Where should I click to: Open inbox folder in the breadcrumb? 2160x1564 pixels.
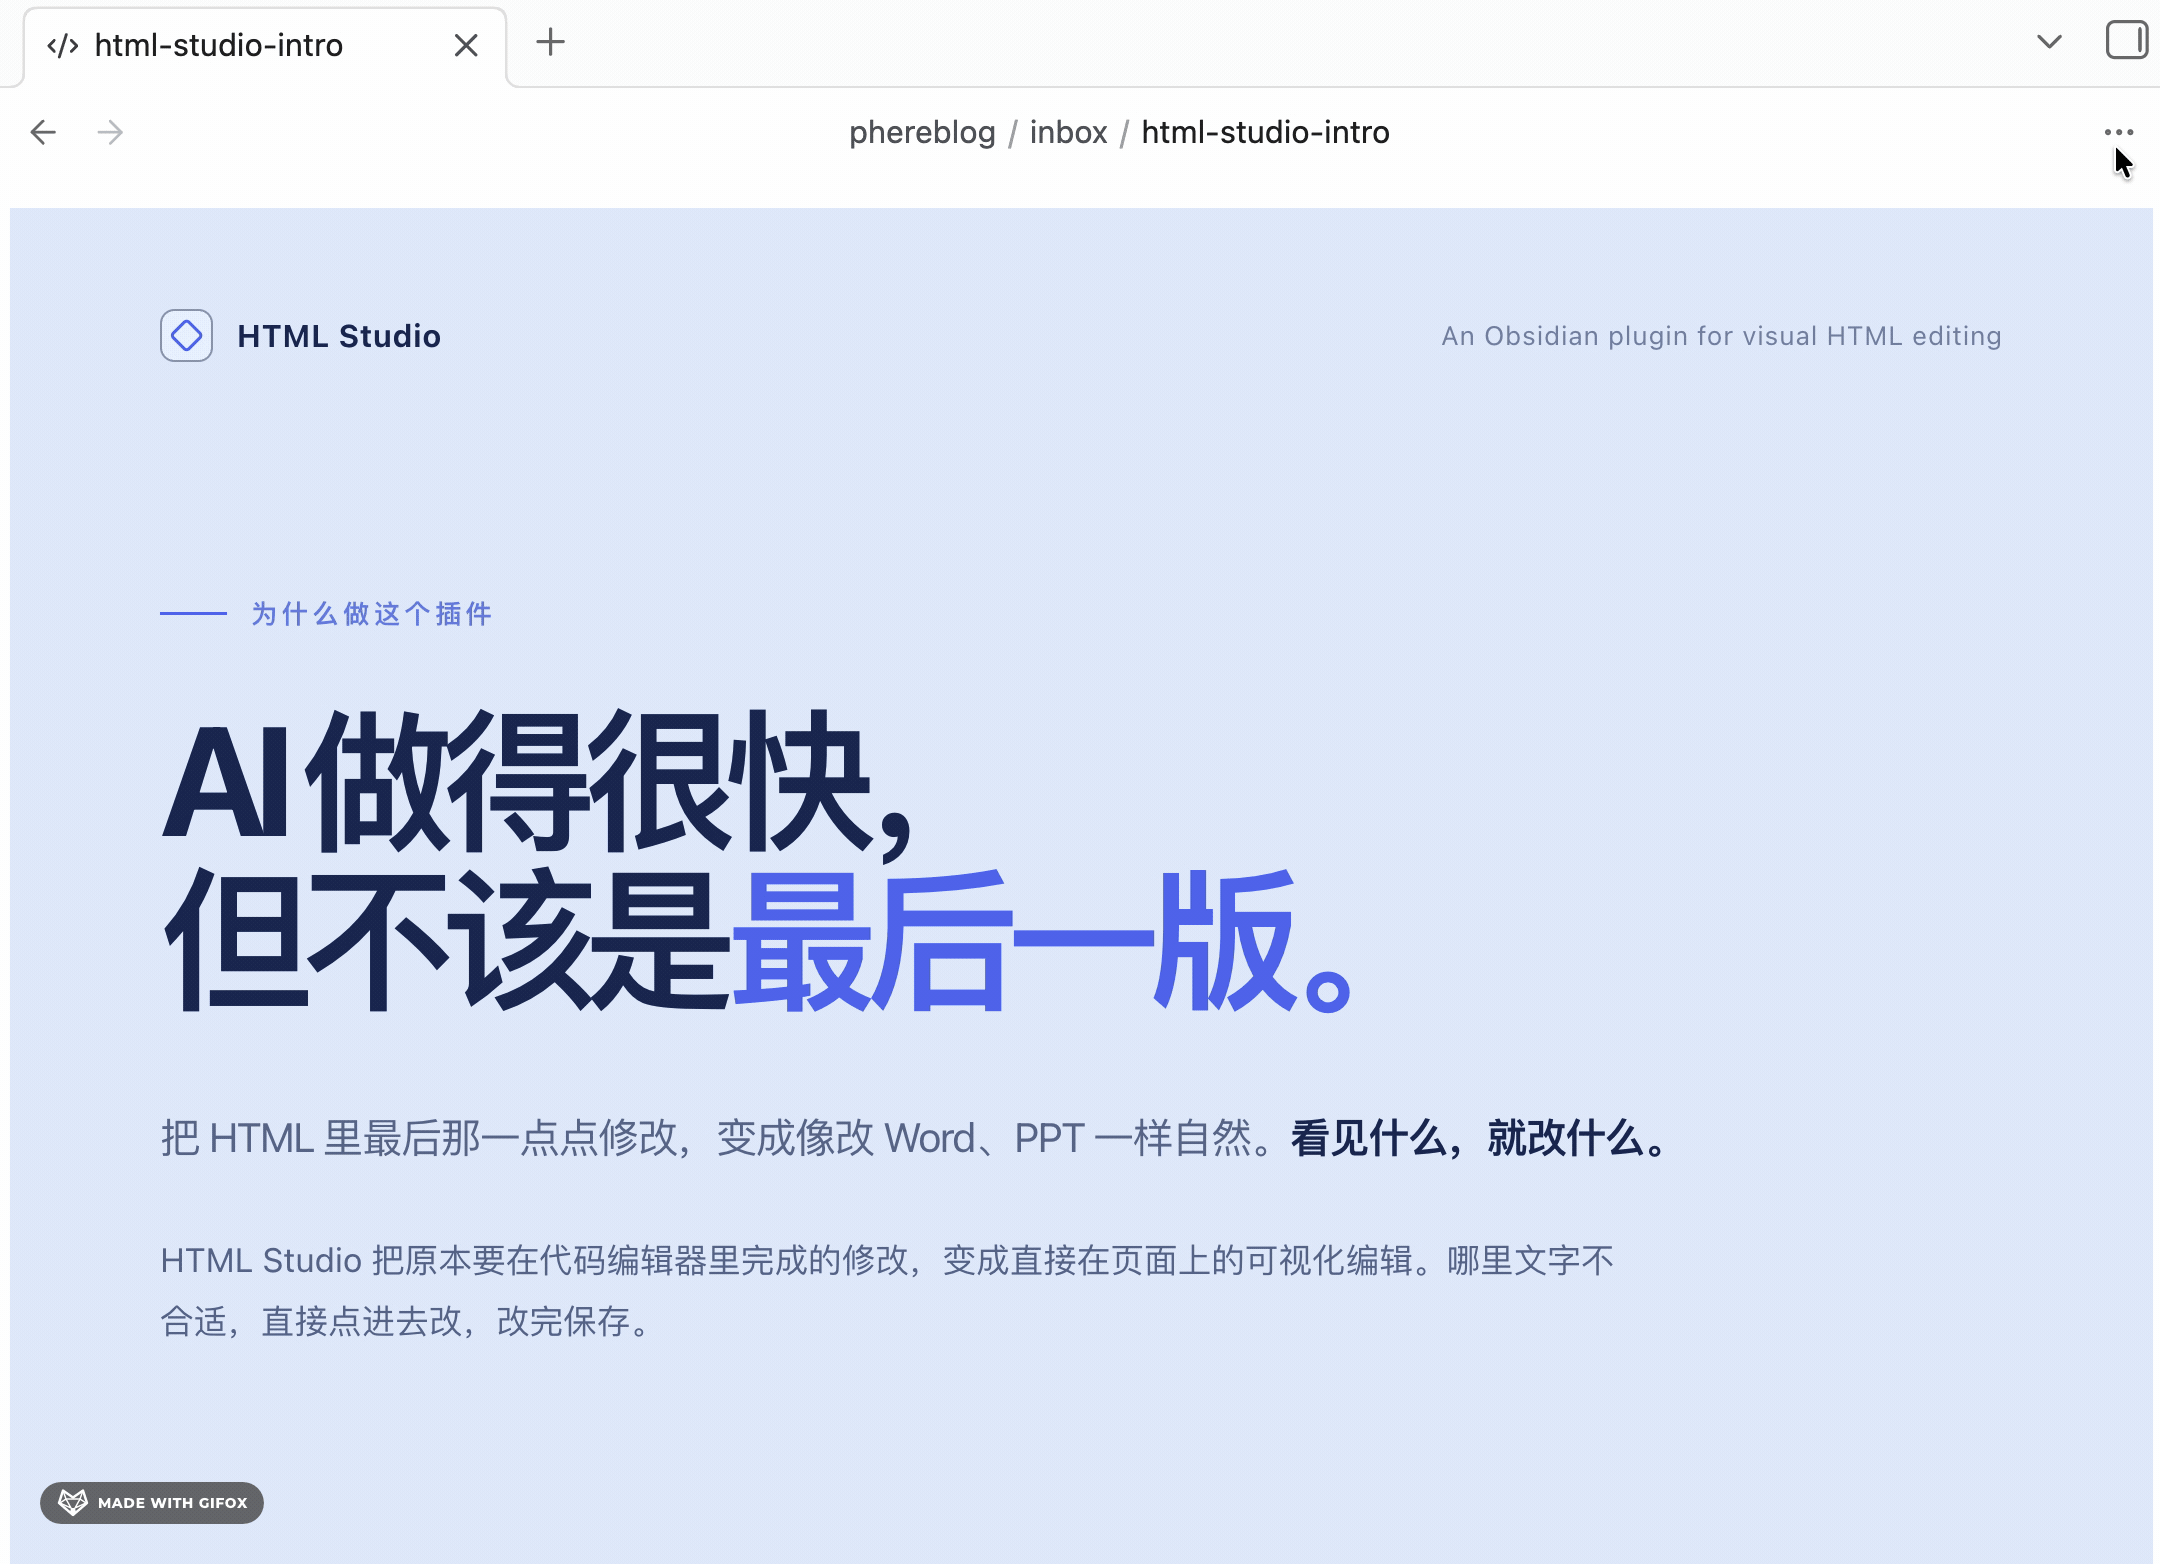coord(1068,132)
